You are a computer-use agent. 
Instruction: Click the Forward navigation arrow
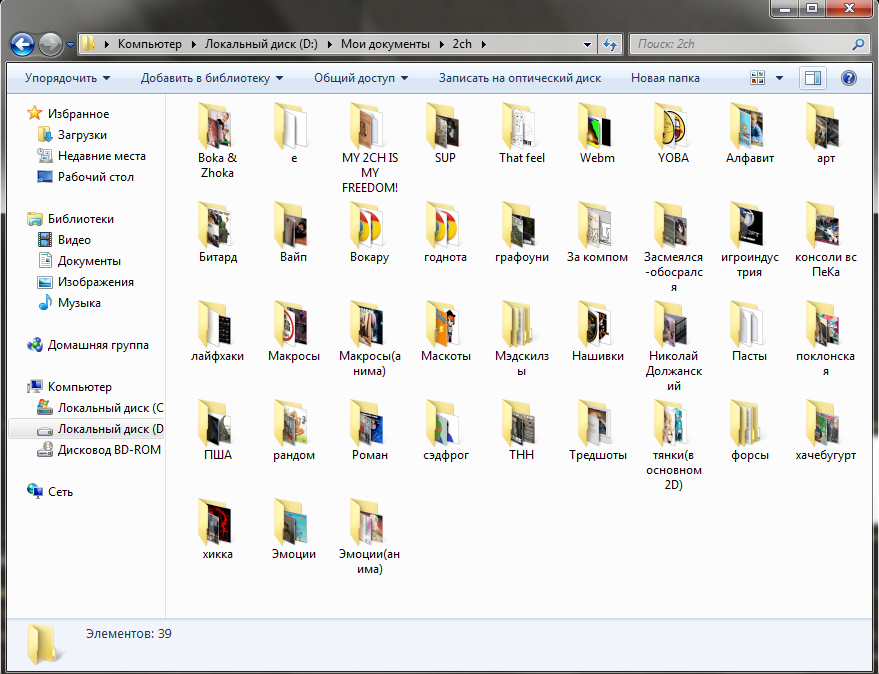pos(50,44)
